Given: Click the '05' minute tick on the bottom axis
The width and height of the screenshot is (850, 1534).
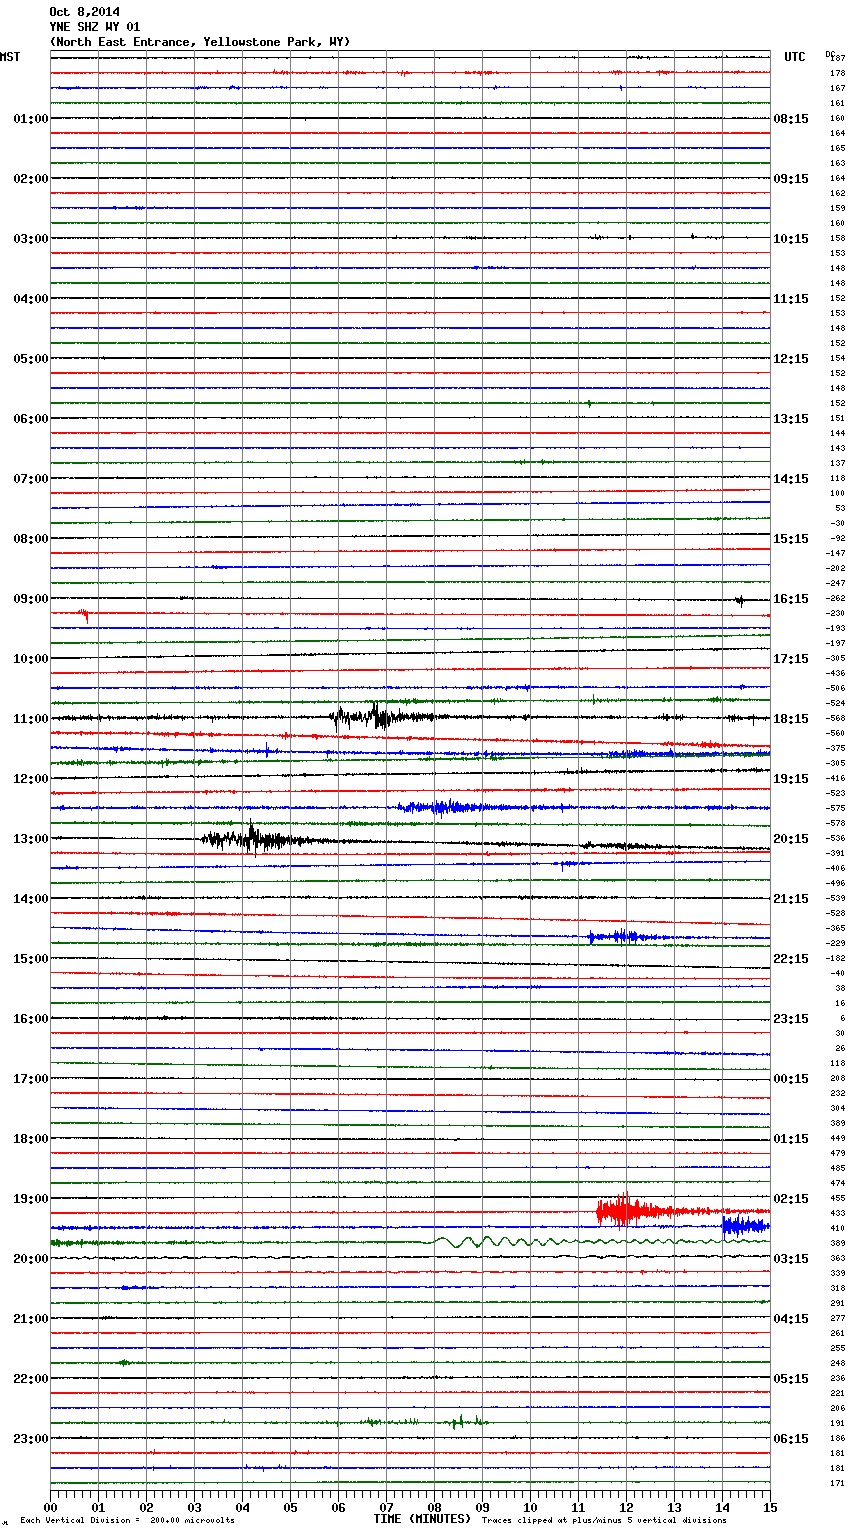Looking at the screenshot, I should tap(290, 1507).
